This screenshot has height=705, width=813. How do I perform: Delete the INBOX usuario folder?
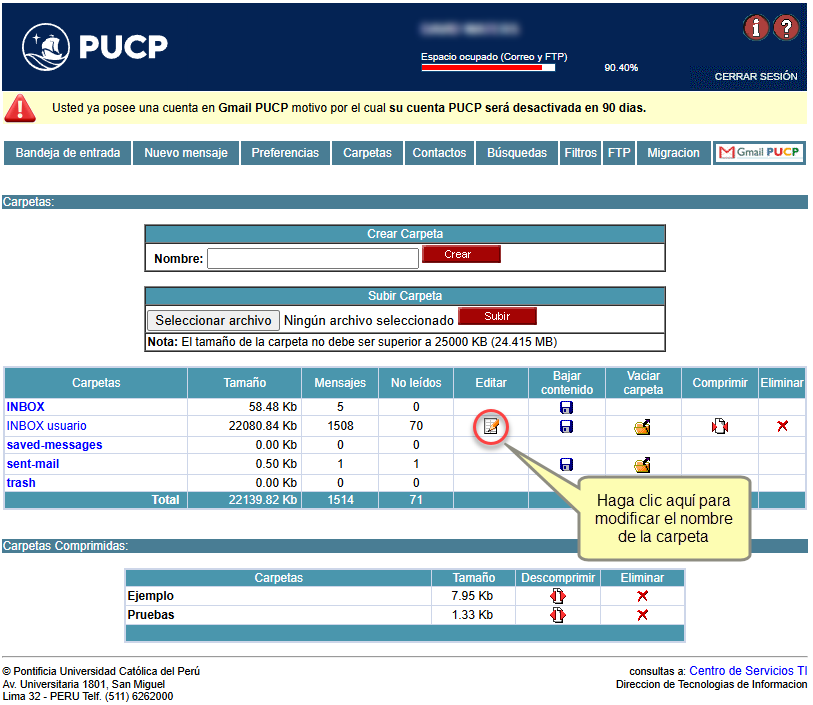pyautogui.click(x=782, y=427)
